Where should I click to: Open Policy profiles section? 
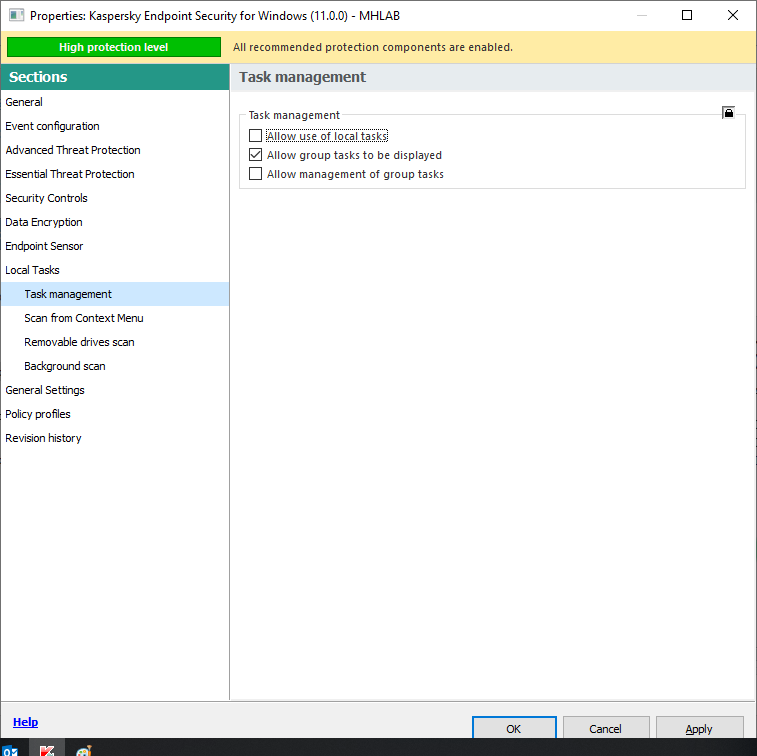pos(115,414)
